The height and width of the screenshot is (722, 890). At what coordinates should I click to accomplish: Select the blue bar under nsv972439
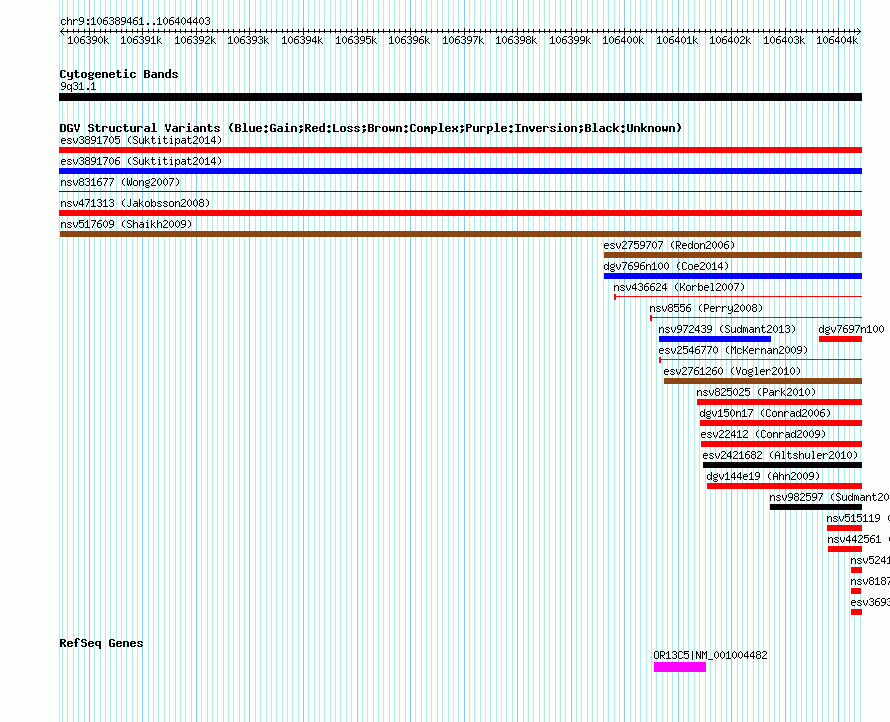715,339
